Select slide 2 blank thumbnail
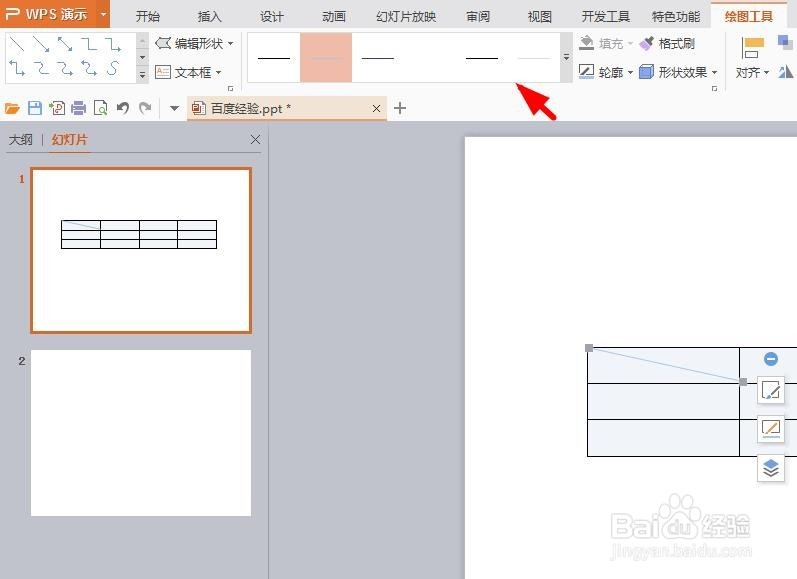Screen dimensions: 797x579 tap(141, 433)
